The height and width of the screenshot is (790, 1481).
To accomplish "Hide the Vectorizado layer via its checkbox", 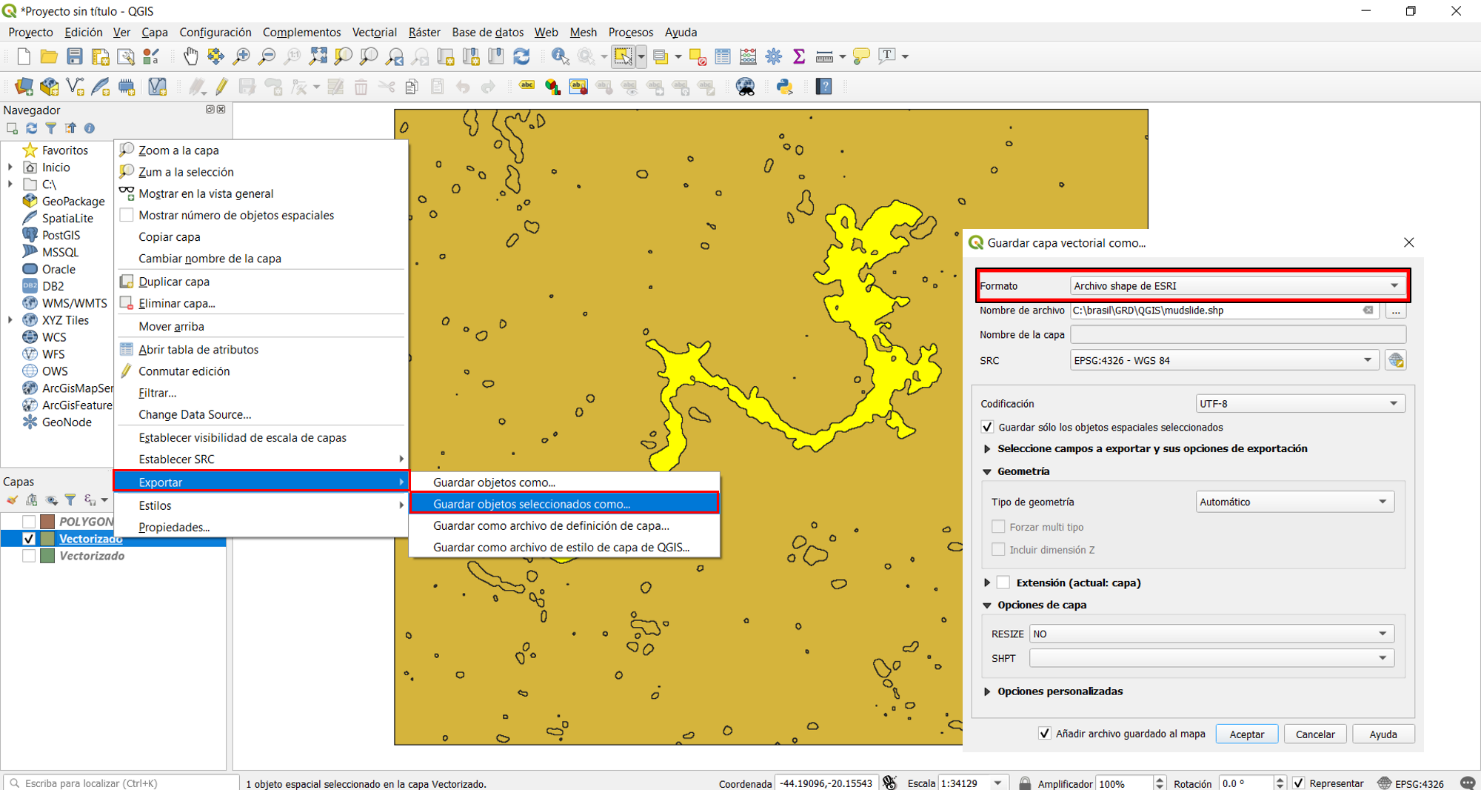I will click(x=28, y=538).
